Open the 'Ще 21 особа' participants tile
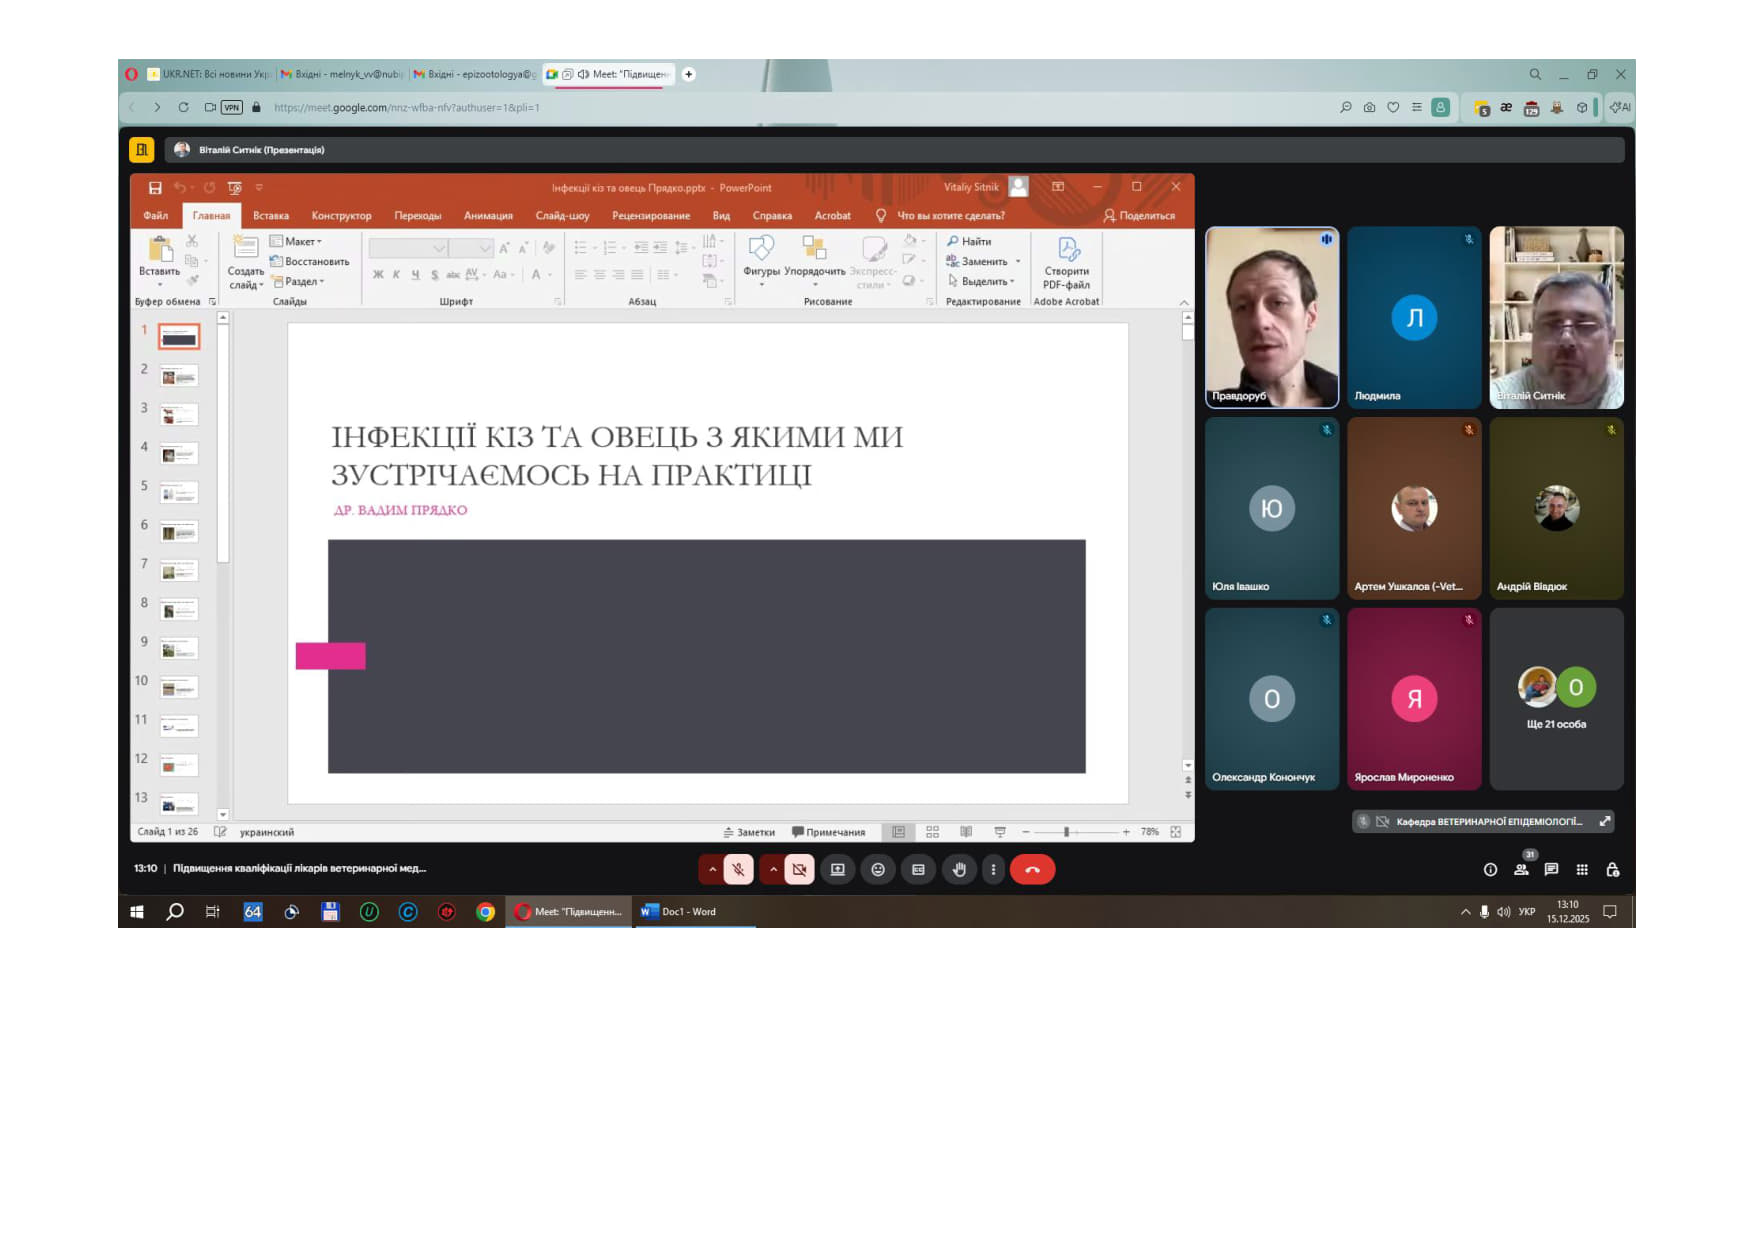 click(1556, 699)
